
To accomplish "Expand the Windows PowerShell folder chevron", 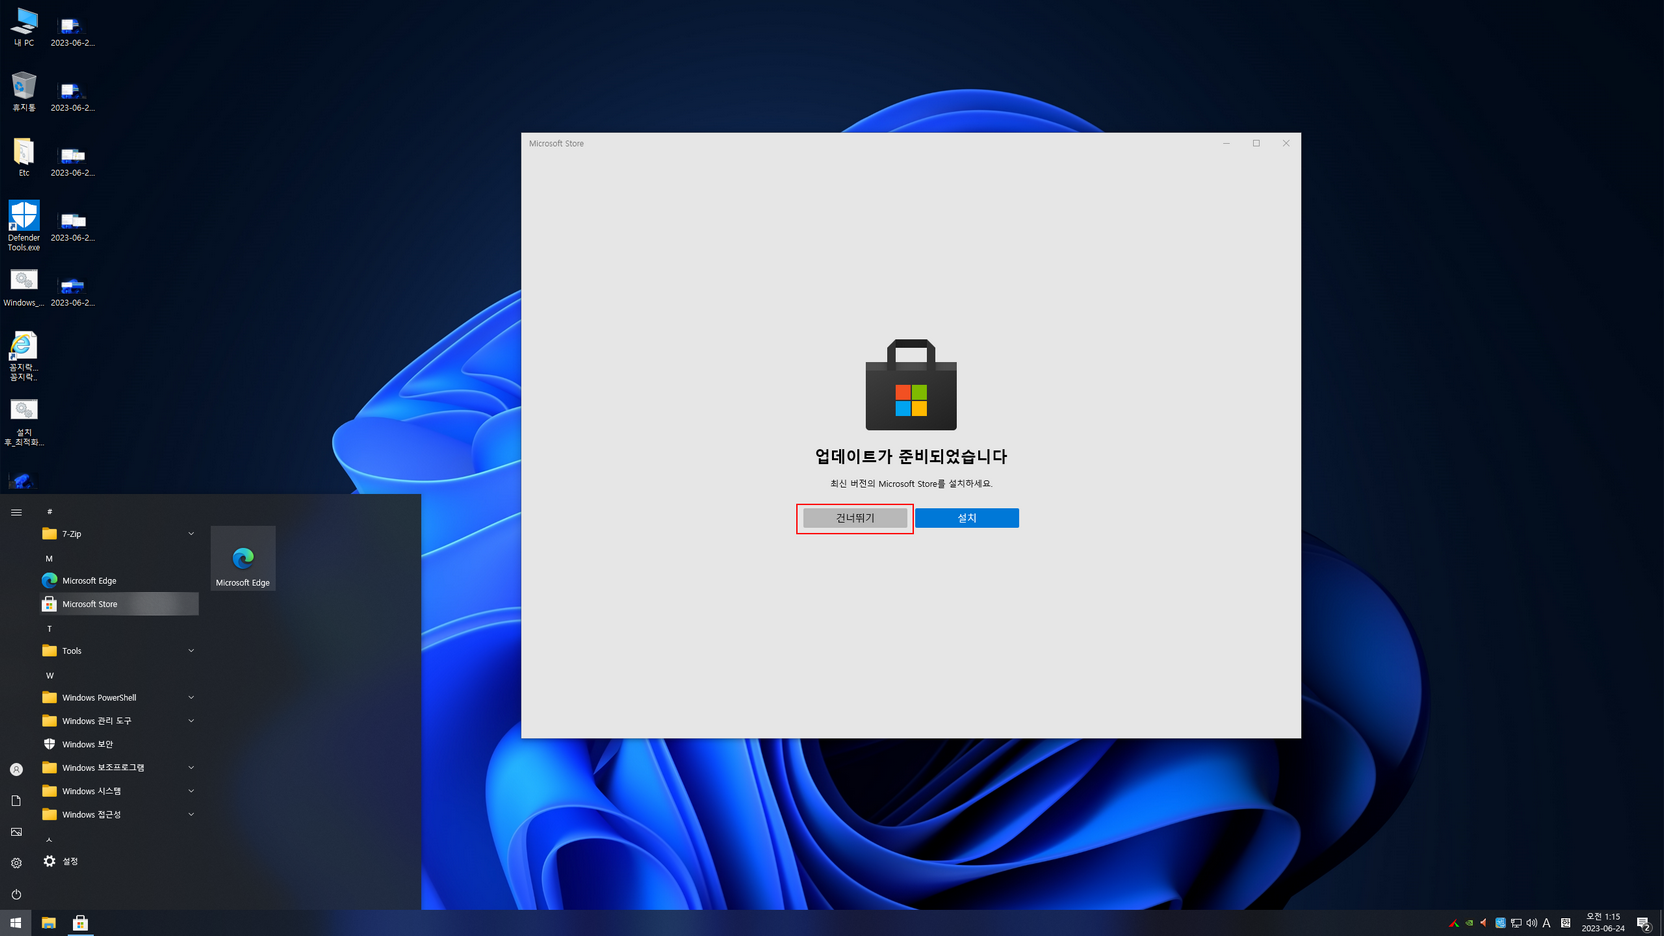I will 191,698.
